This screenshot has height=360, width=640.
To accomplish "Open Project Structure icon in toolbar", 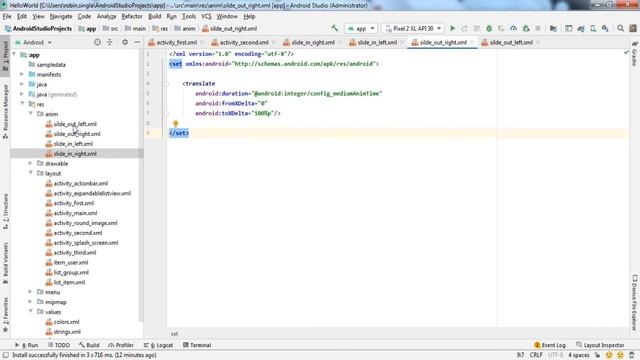I will click(553, 29).
